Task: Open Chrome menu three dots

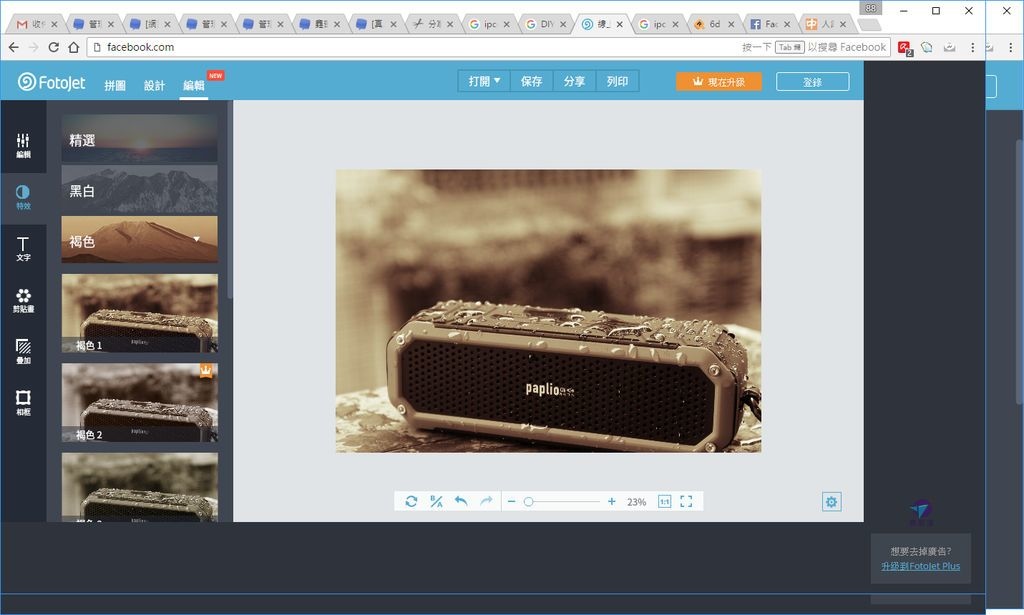Action: pyautogui.click(x=972, y=47)
